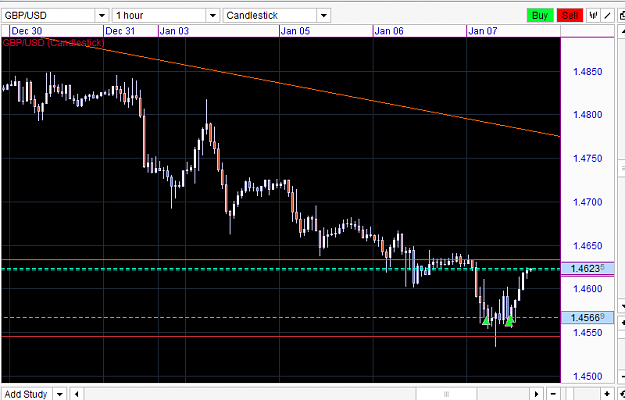Click the 1.4750 axis price label
The width and height of the screenshot is (625, 400).
pos(587,159)
